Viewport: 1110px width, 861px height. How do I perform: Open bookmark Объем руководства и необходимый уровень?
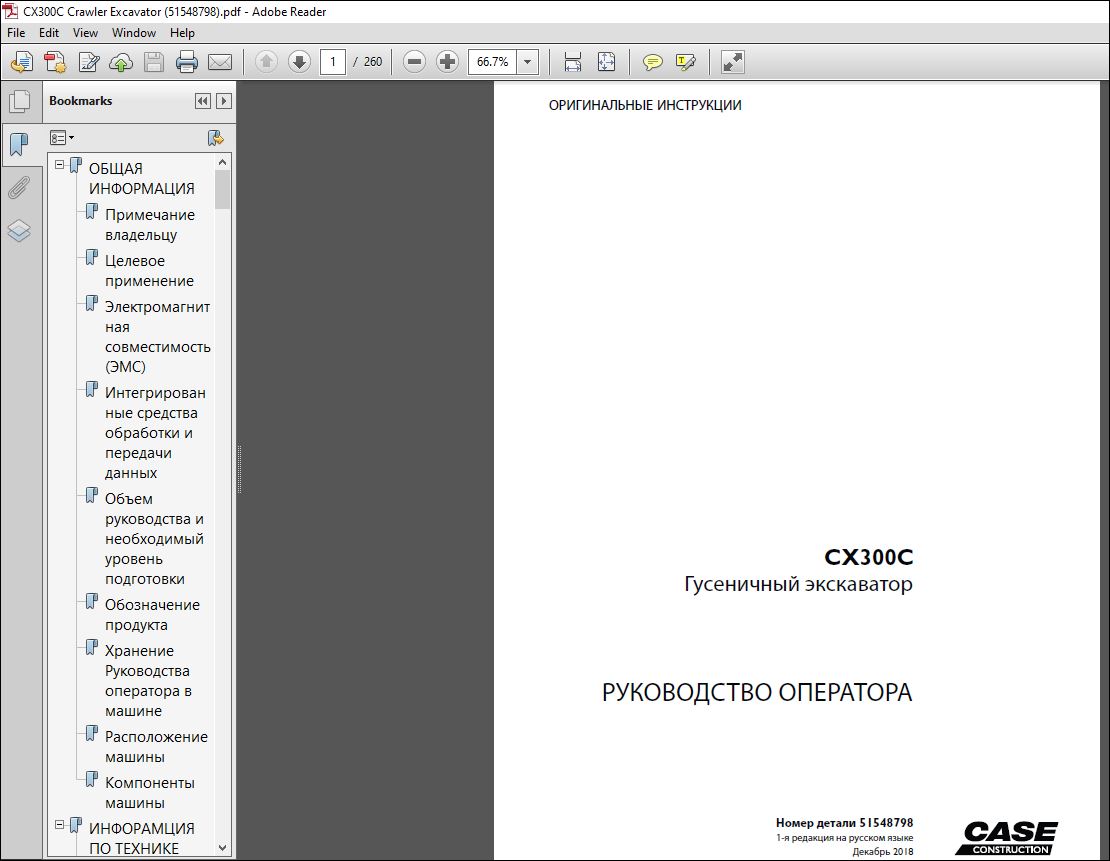(154, 539)
